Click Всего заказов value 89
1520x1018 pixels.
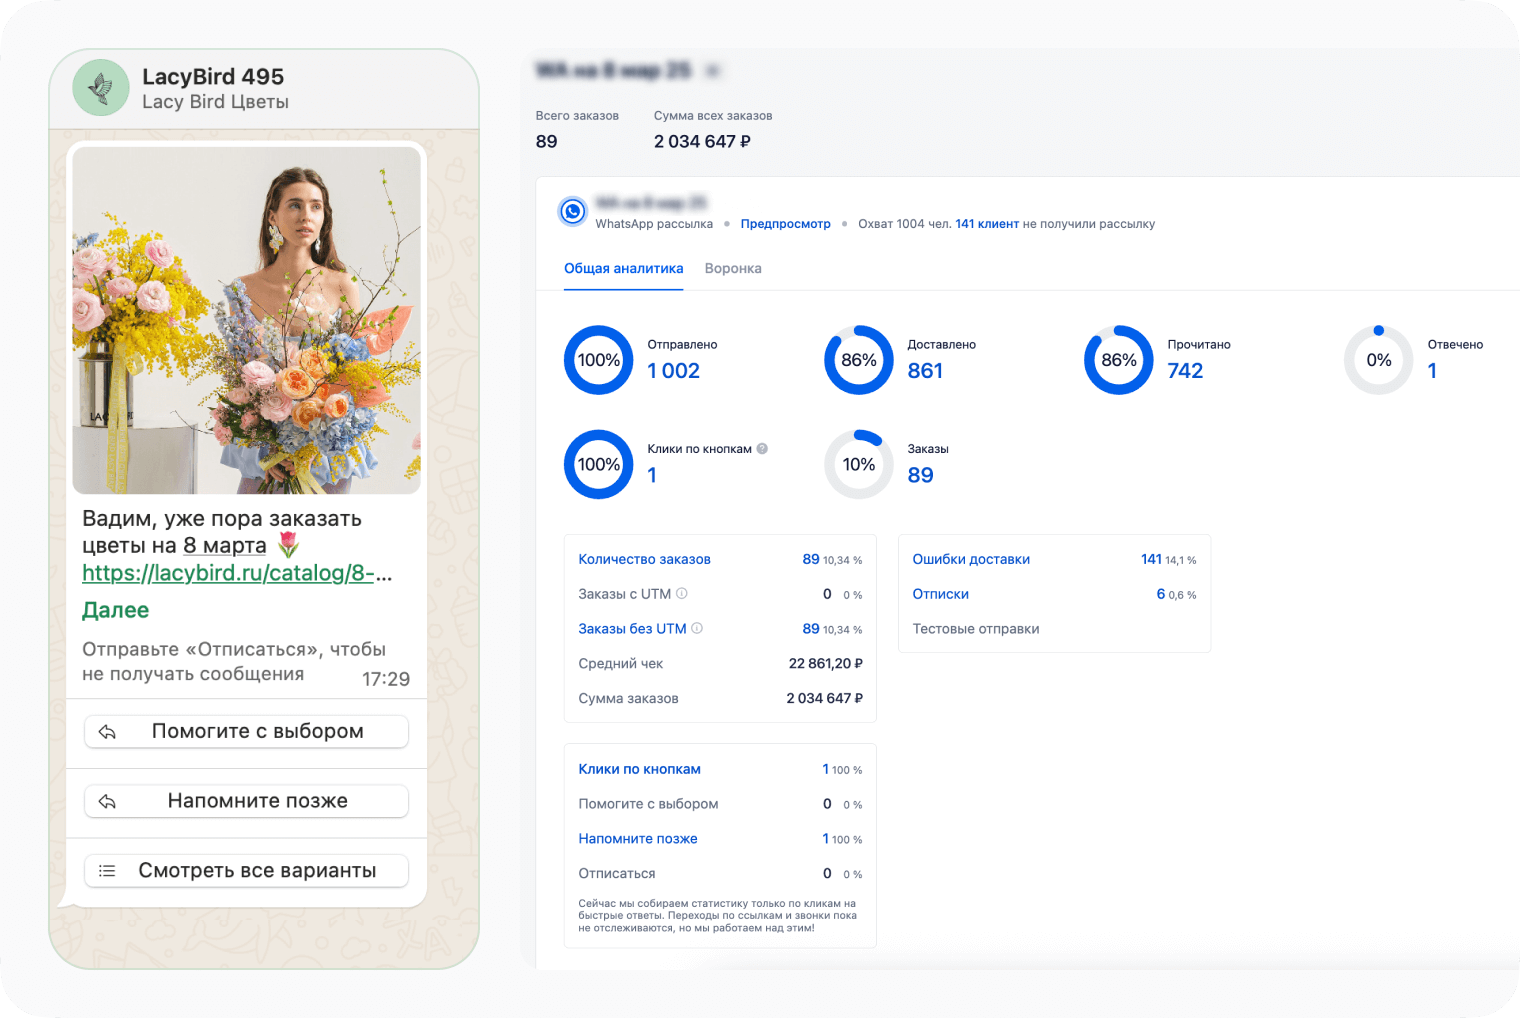coord(546,141)
